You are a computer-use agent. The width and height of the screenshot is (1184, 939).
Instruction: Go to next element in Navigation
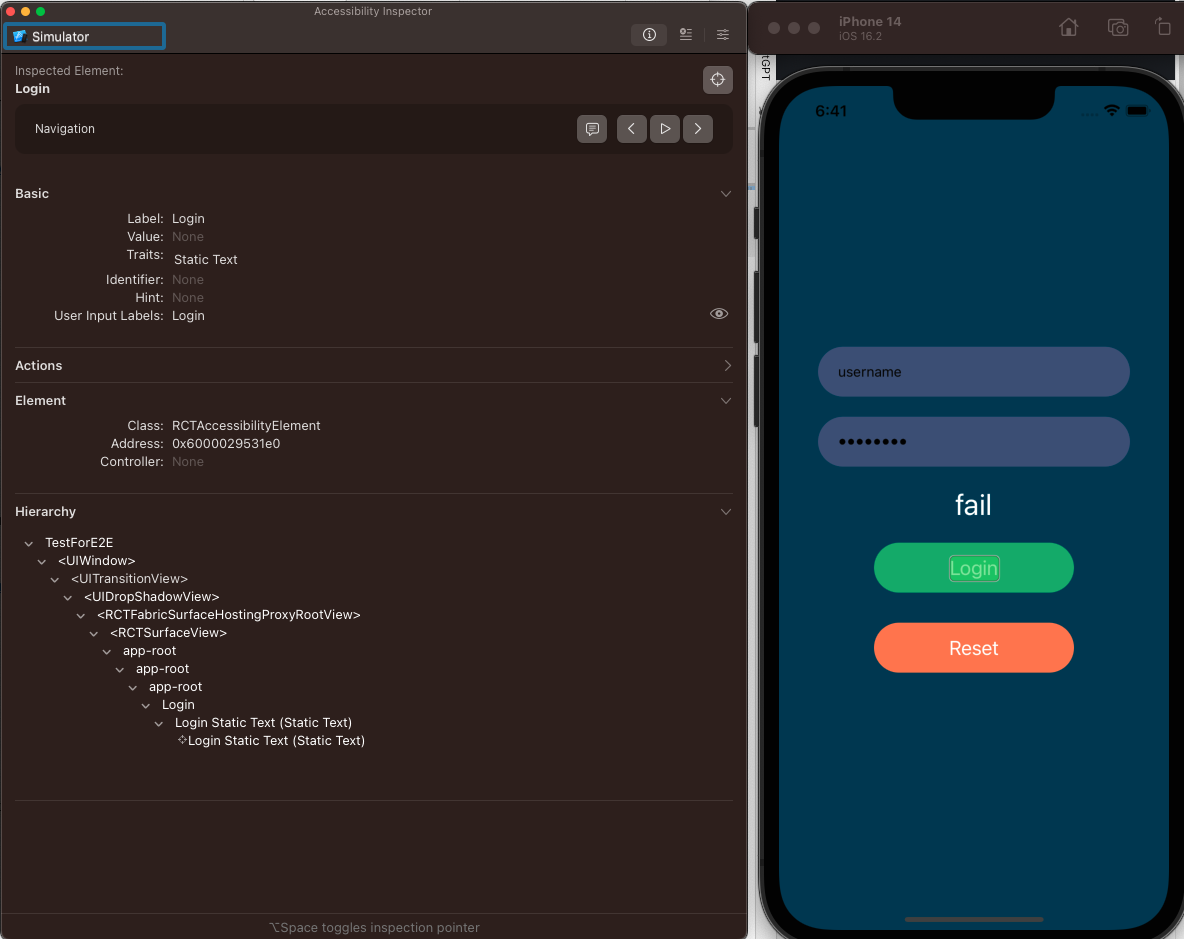(x=698, y=129)
